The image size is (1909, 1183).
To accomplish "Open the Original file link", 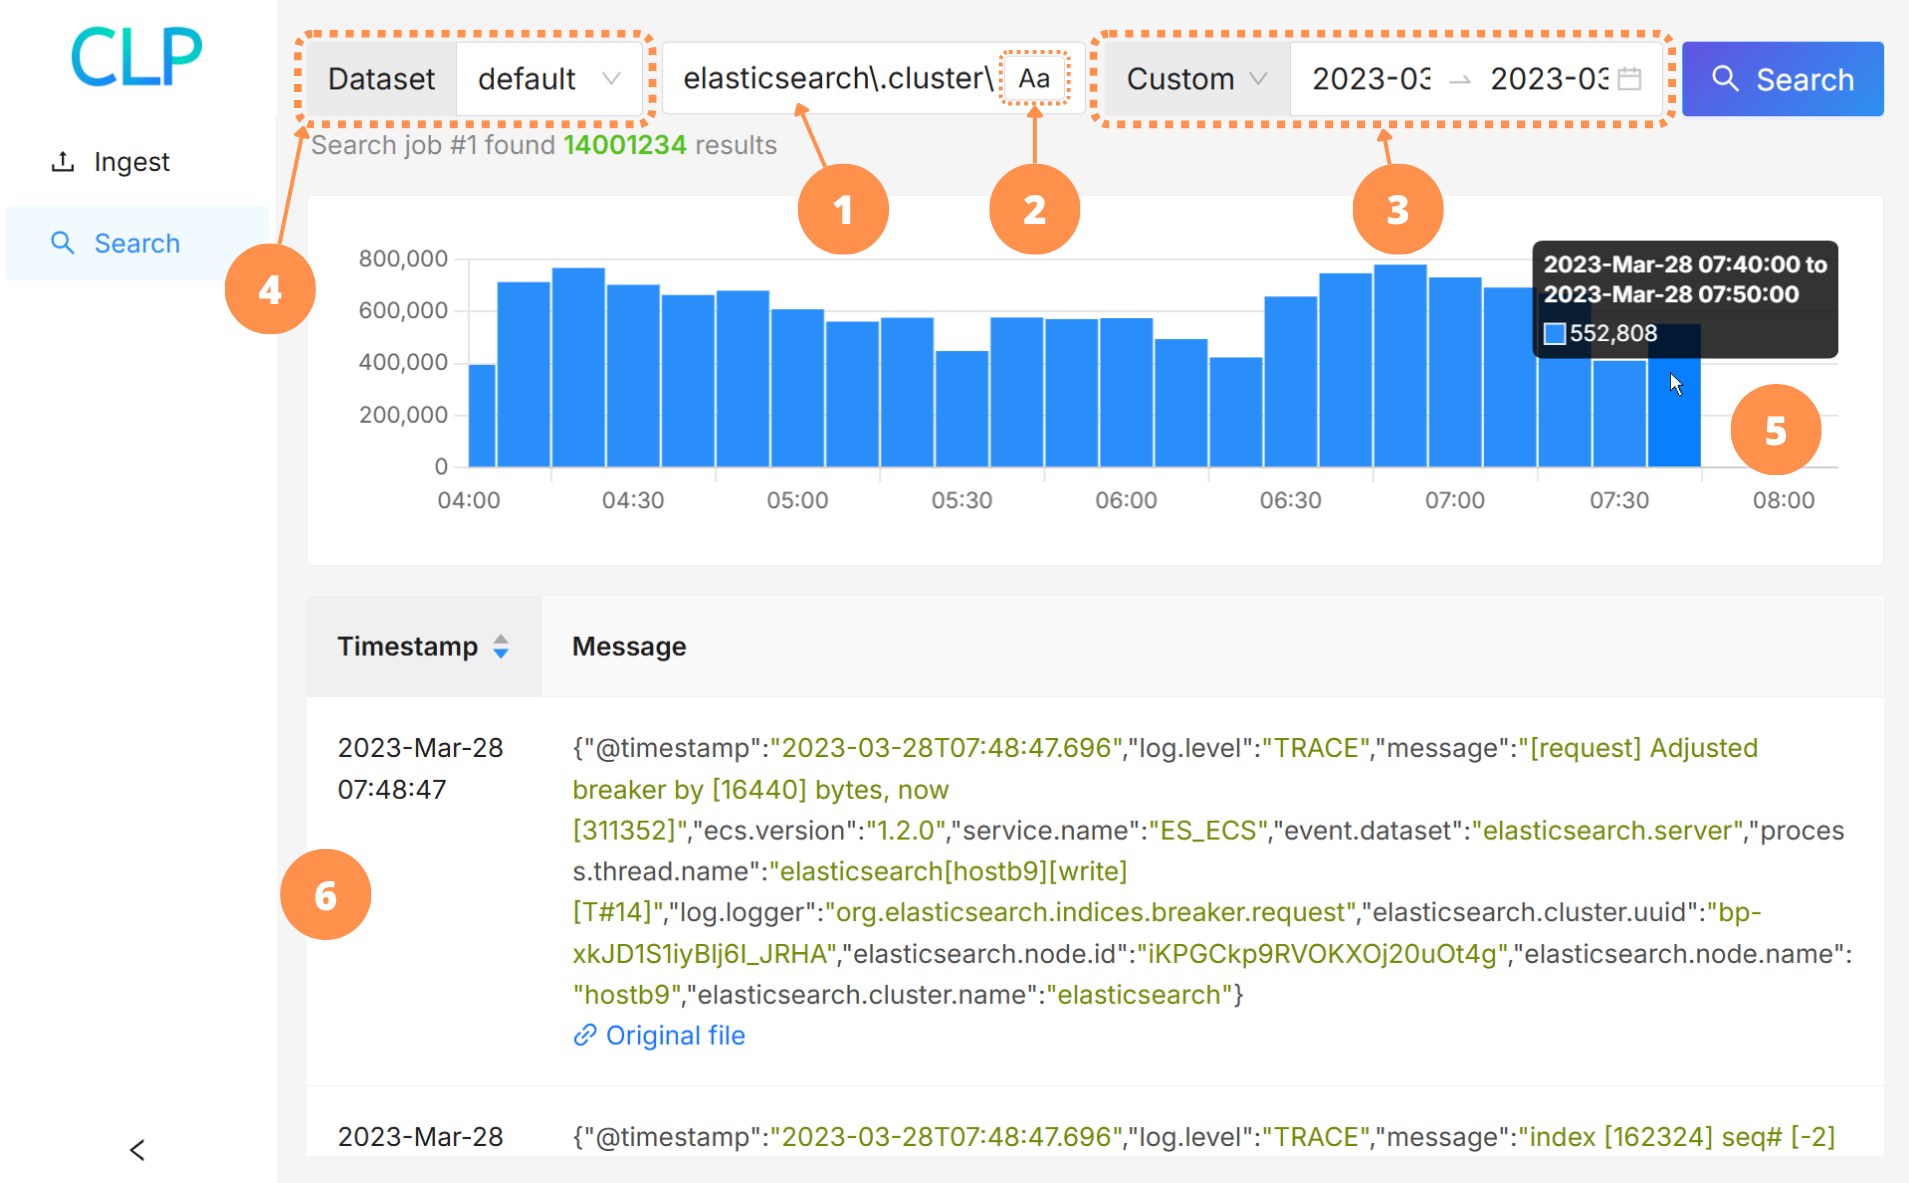I will 674,1036.
